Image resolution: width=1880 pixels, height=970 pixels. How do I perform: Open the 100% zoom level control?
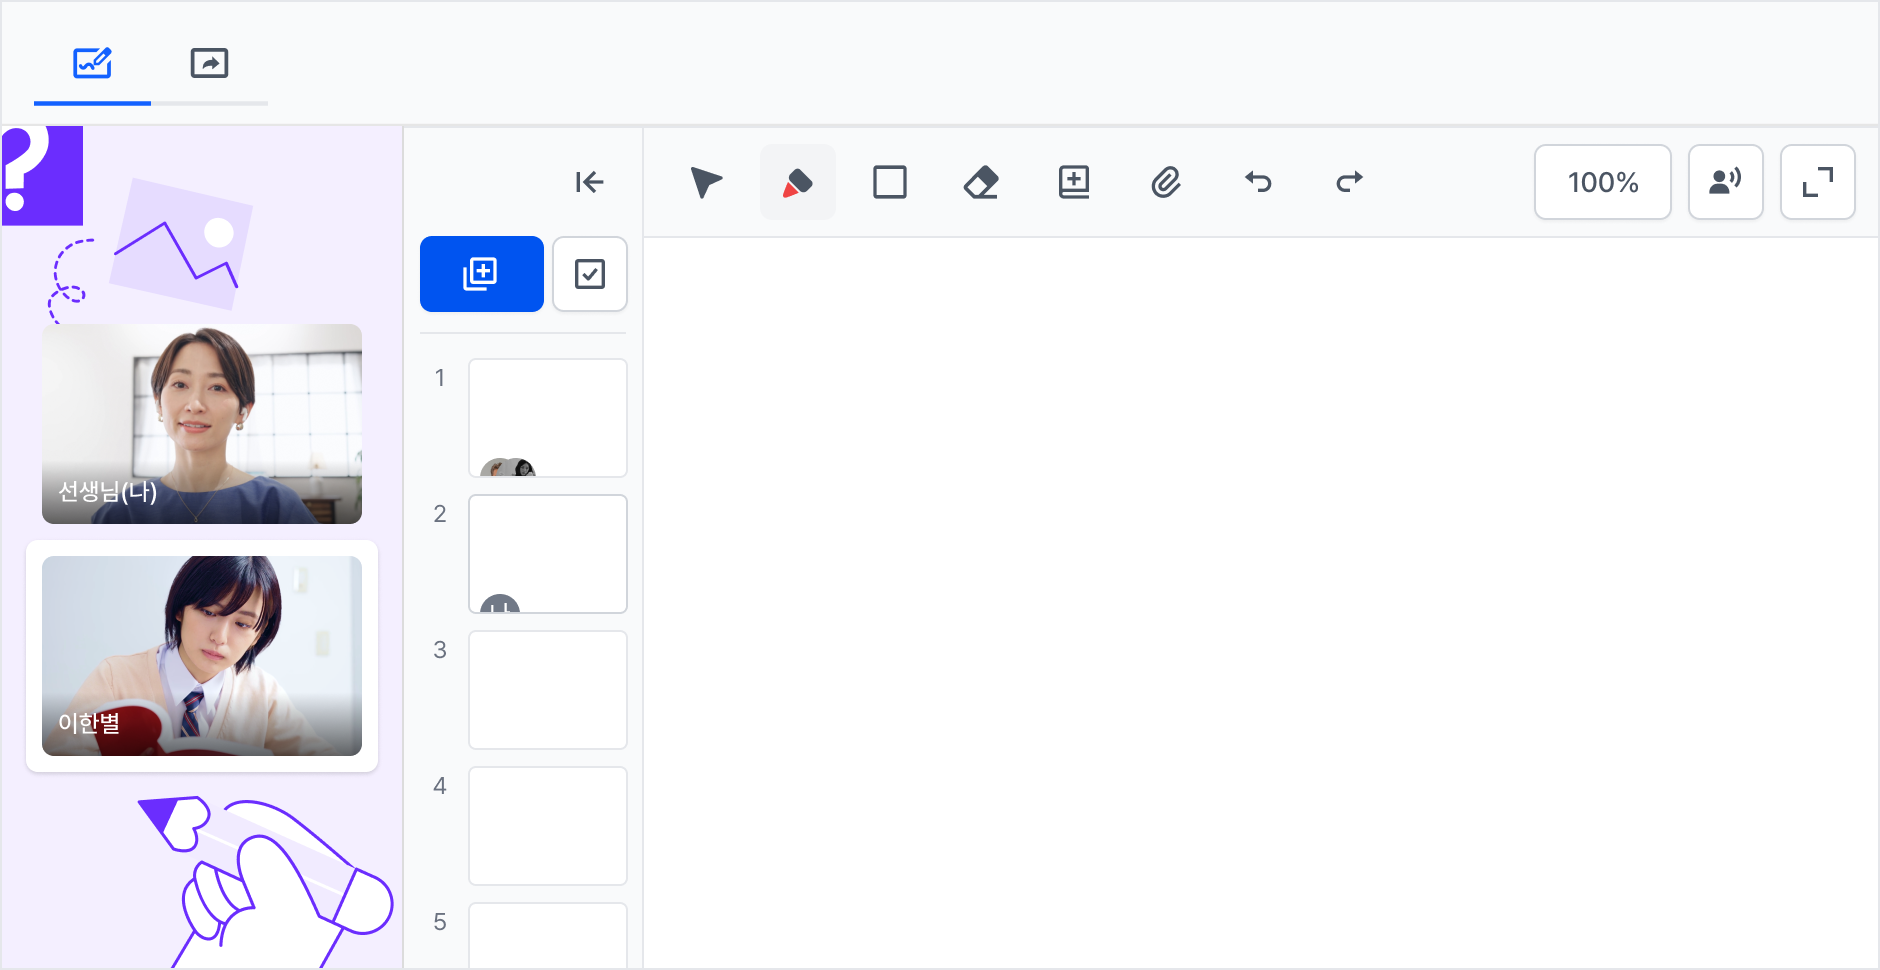pos(1603,182)
